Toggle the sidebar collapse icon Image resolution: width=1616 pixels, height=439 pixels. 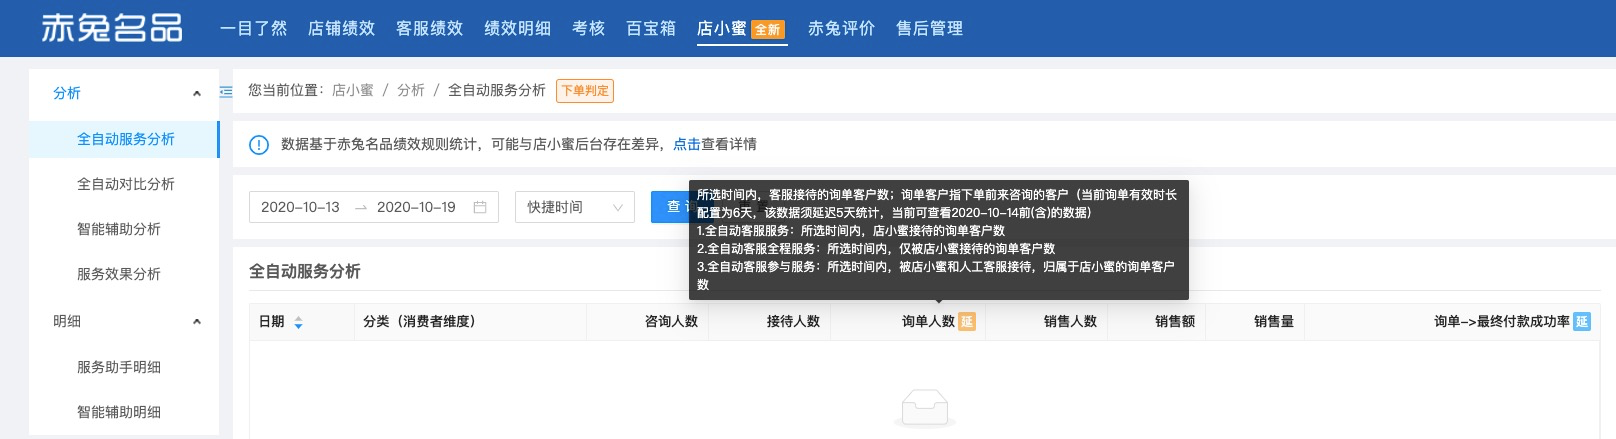pos(226,91)
